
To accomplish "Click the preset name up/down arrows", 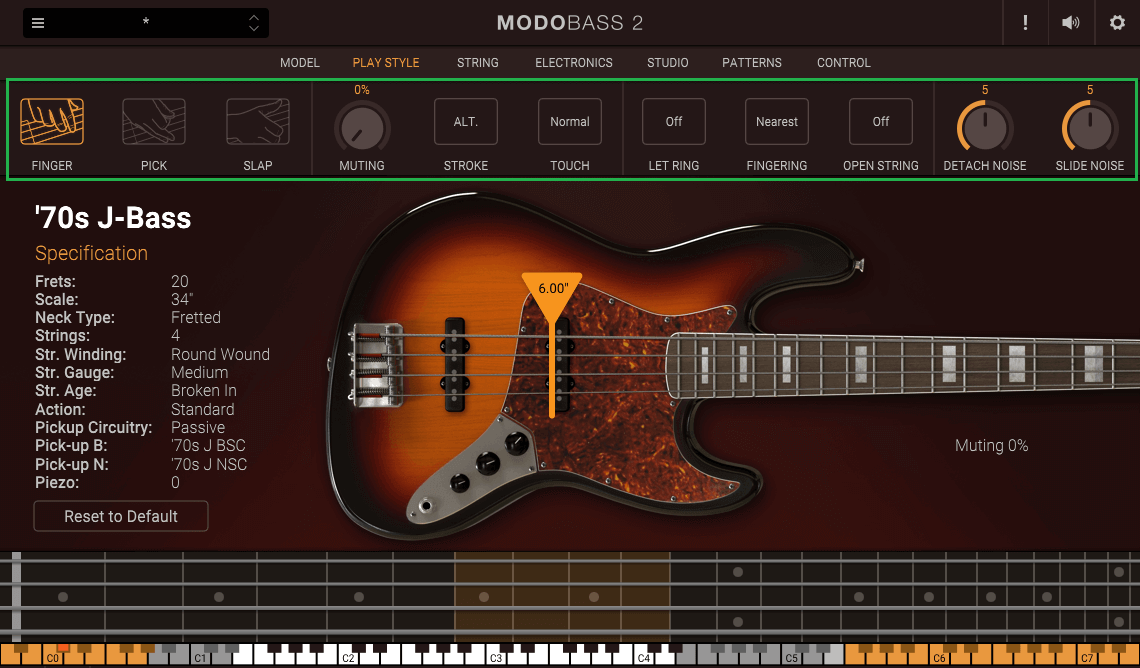I will [254, 23].
